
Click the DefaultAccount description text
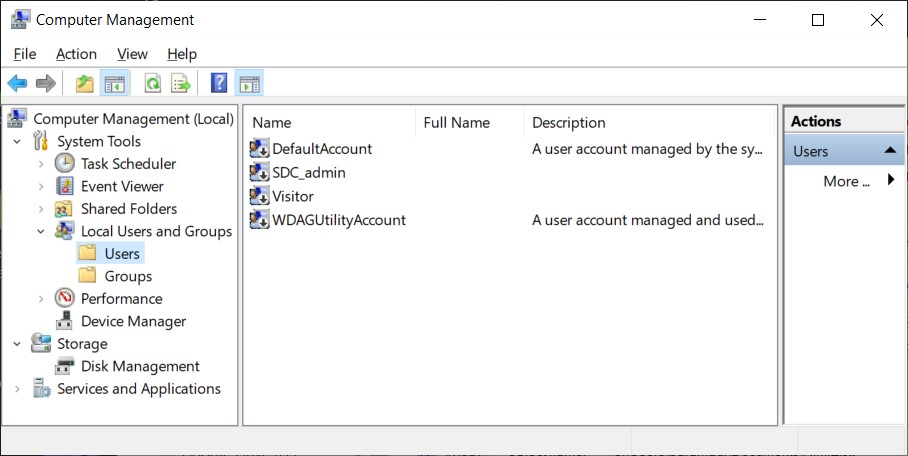(647, 148)
